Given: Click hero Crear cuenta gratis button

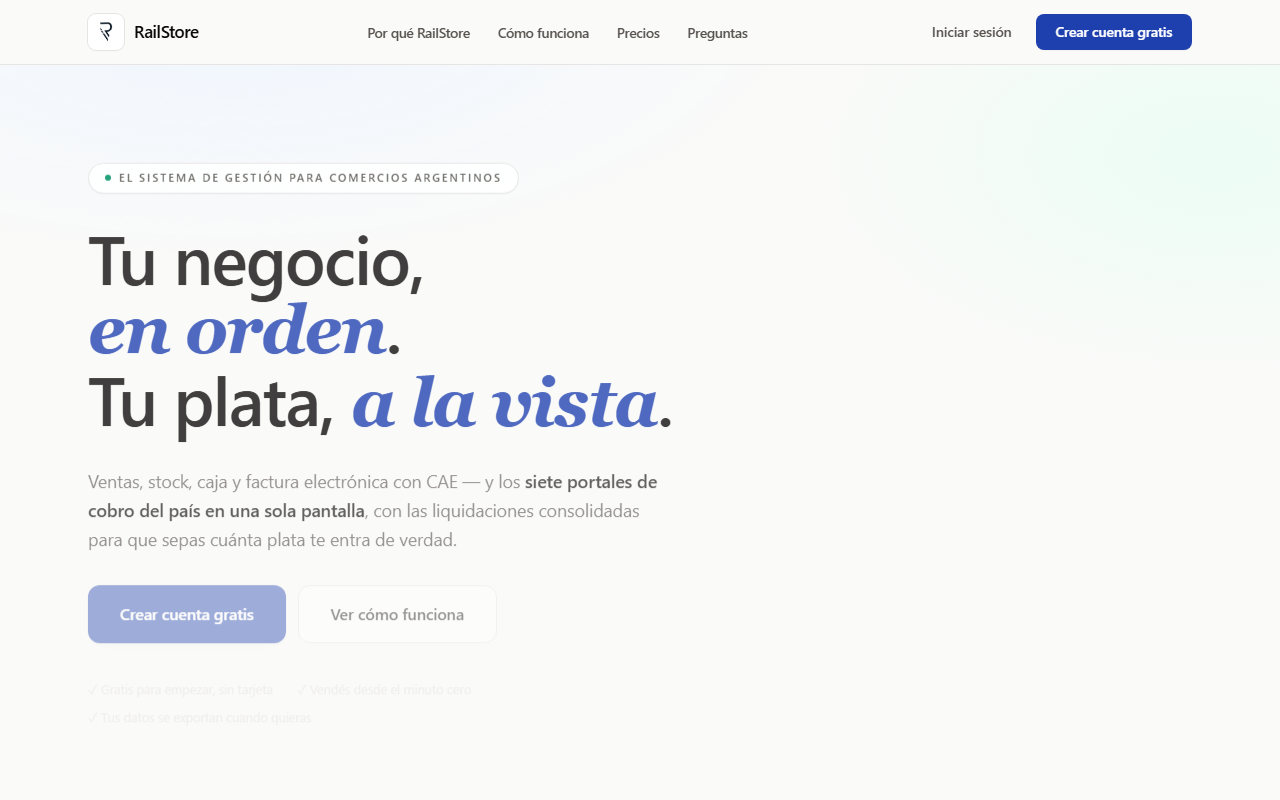Looking at the screenshot, I should [187, 614].
